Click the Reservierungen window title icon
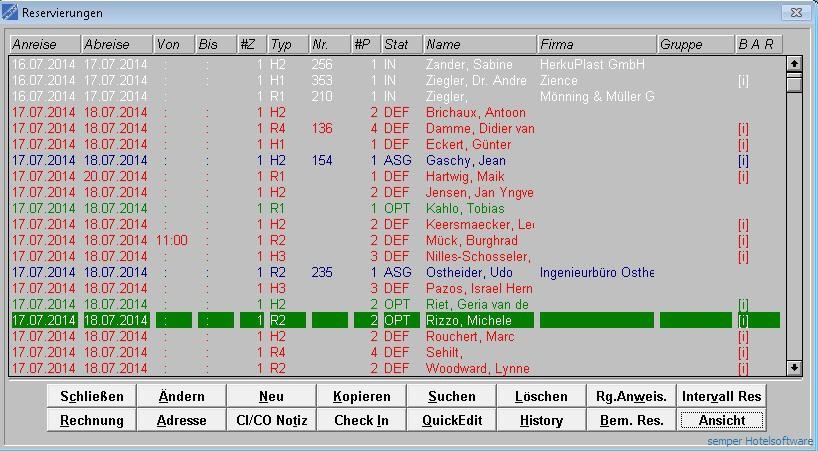The height and width of the screenshot is (451, 818). pos(11,13)
